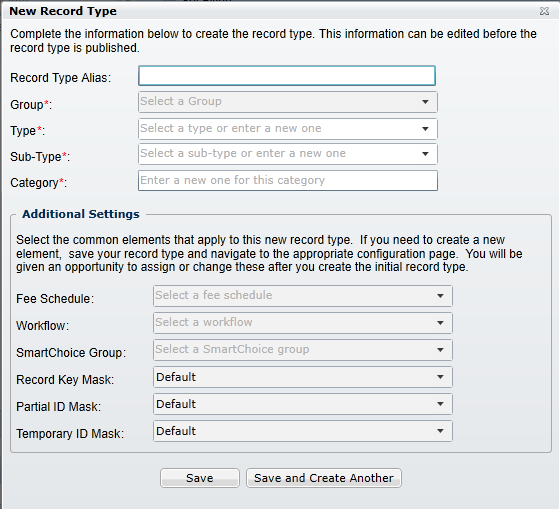Image resolution: width=560 pixels, height=509 pixels.
Task: Expand the Type dropdown arrow
Action: pos(425,129)
